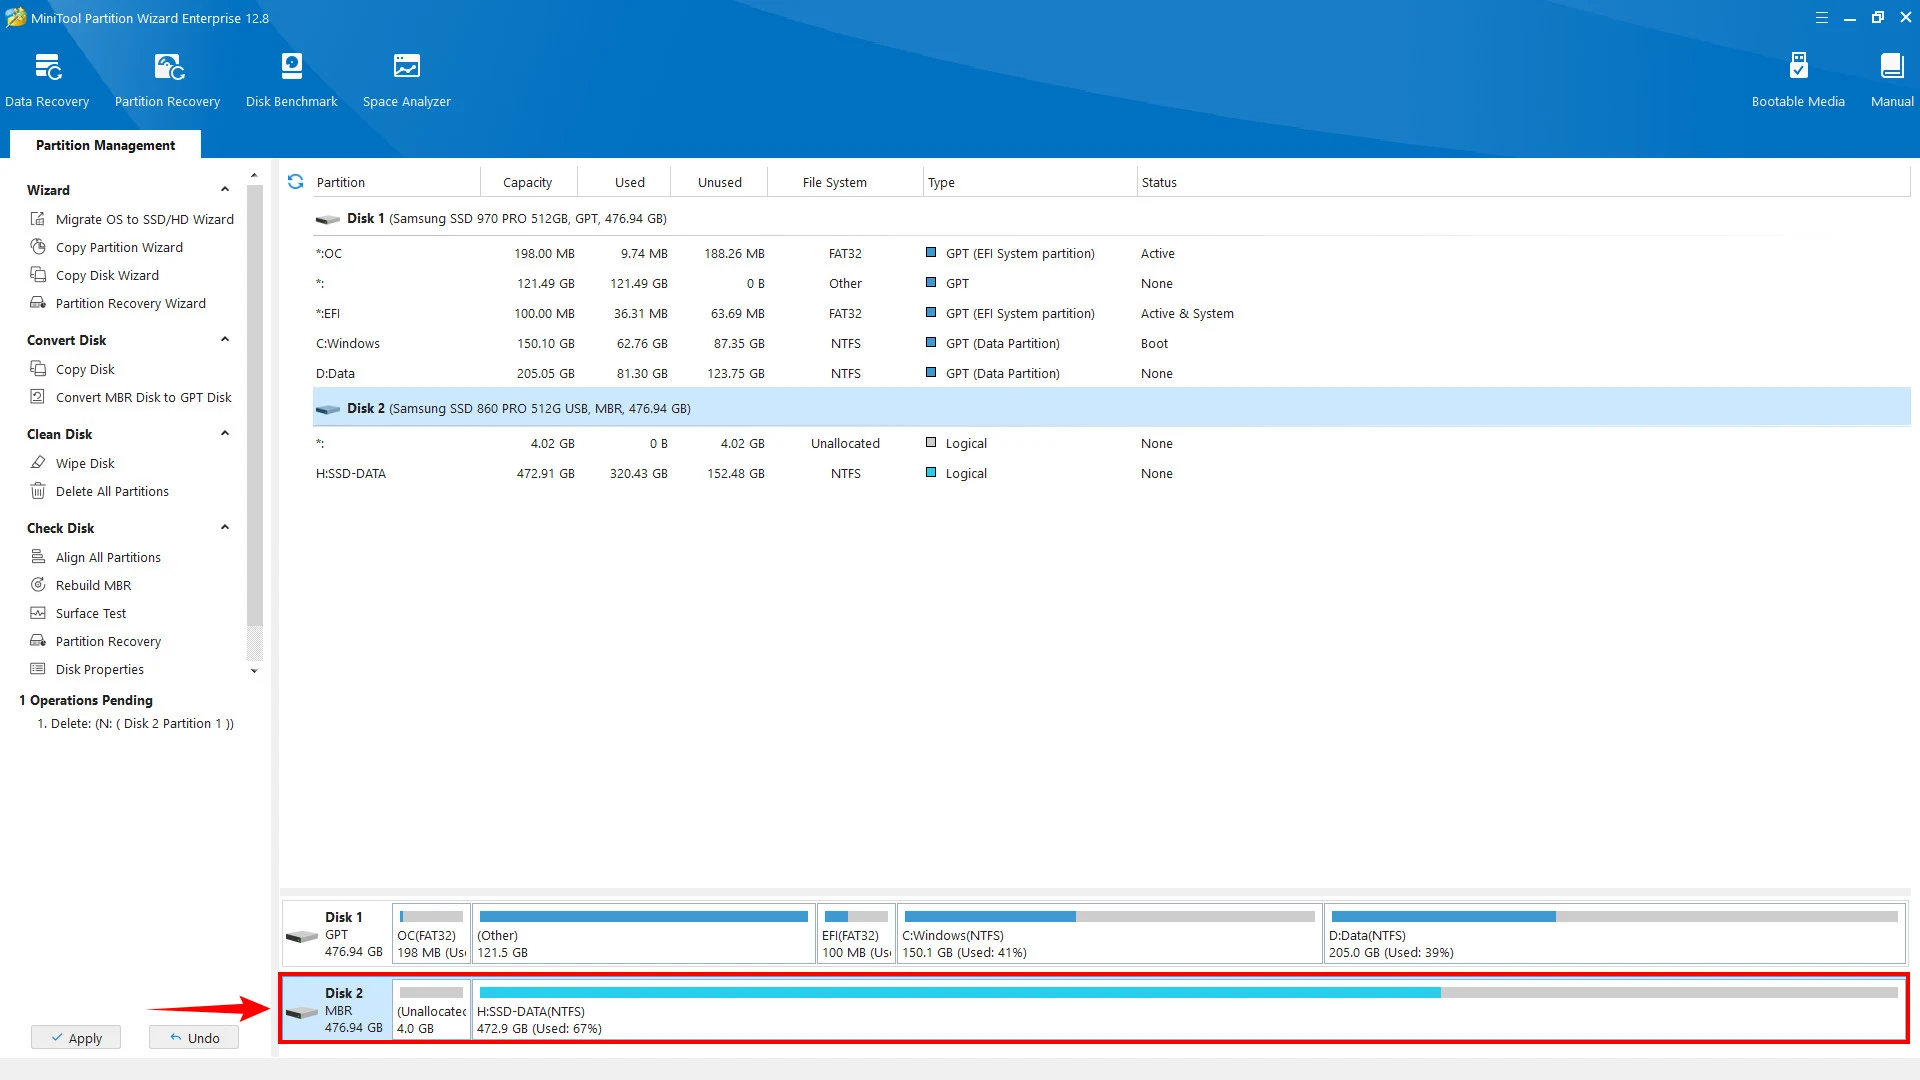
Task: Sort by Capacity column header
Action: click(528, 182)
